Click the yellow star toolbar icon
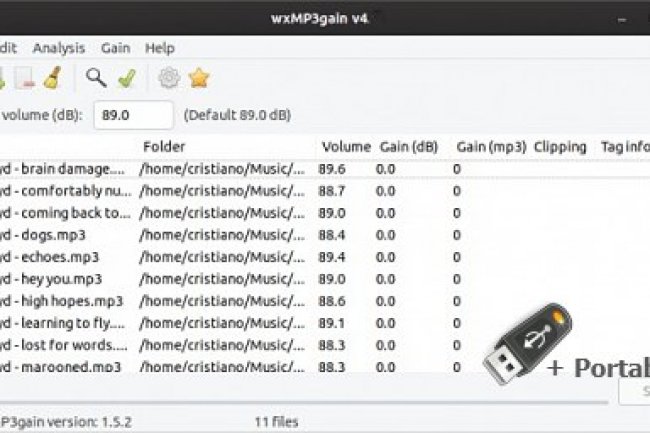 click(x=199, y=78)
